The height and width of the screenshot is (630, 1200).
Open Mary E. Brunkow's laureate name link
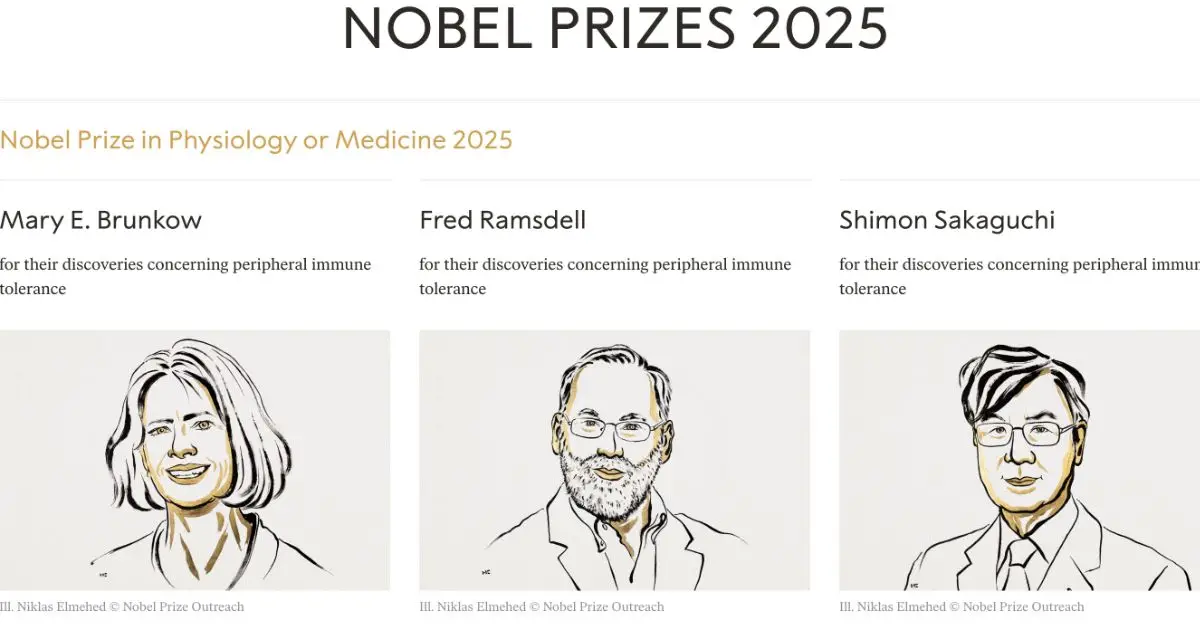(101, 220)
